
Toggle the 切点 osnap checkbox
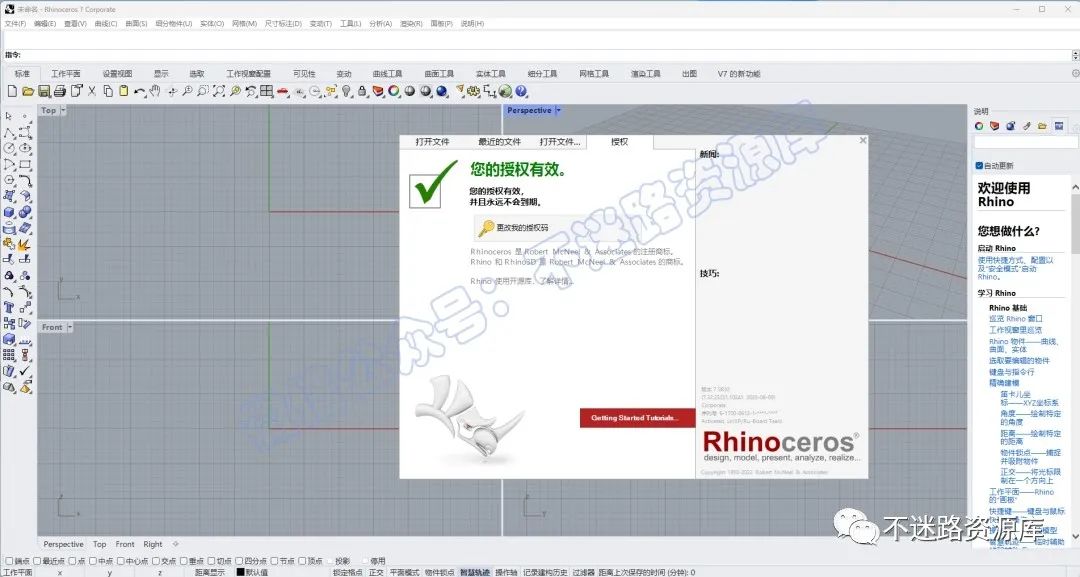click(211, 561)
